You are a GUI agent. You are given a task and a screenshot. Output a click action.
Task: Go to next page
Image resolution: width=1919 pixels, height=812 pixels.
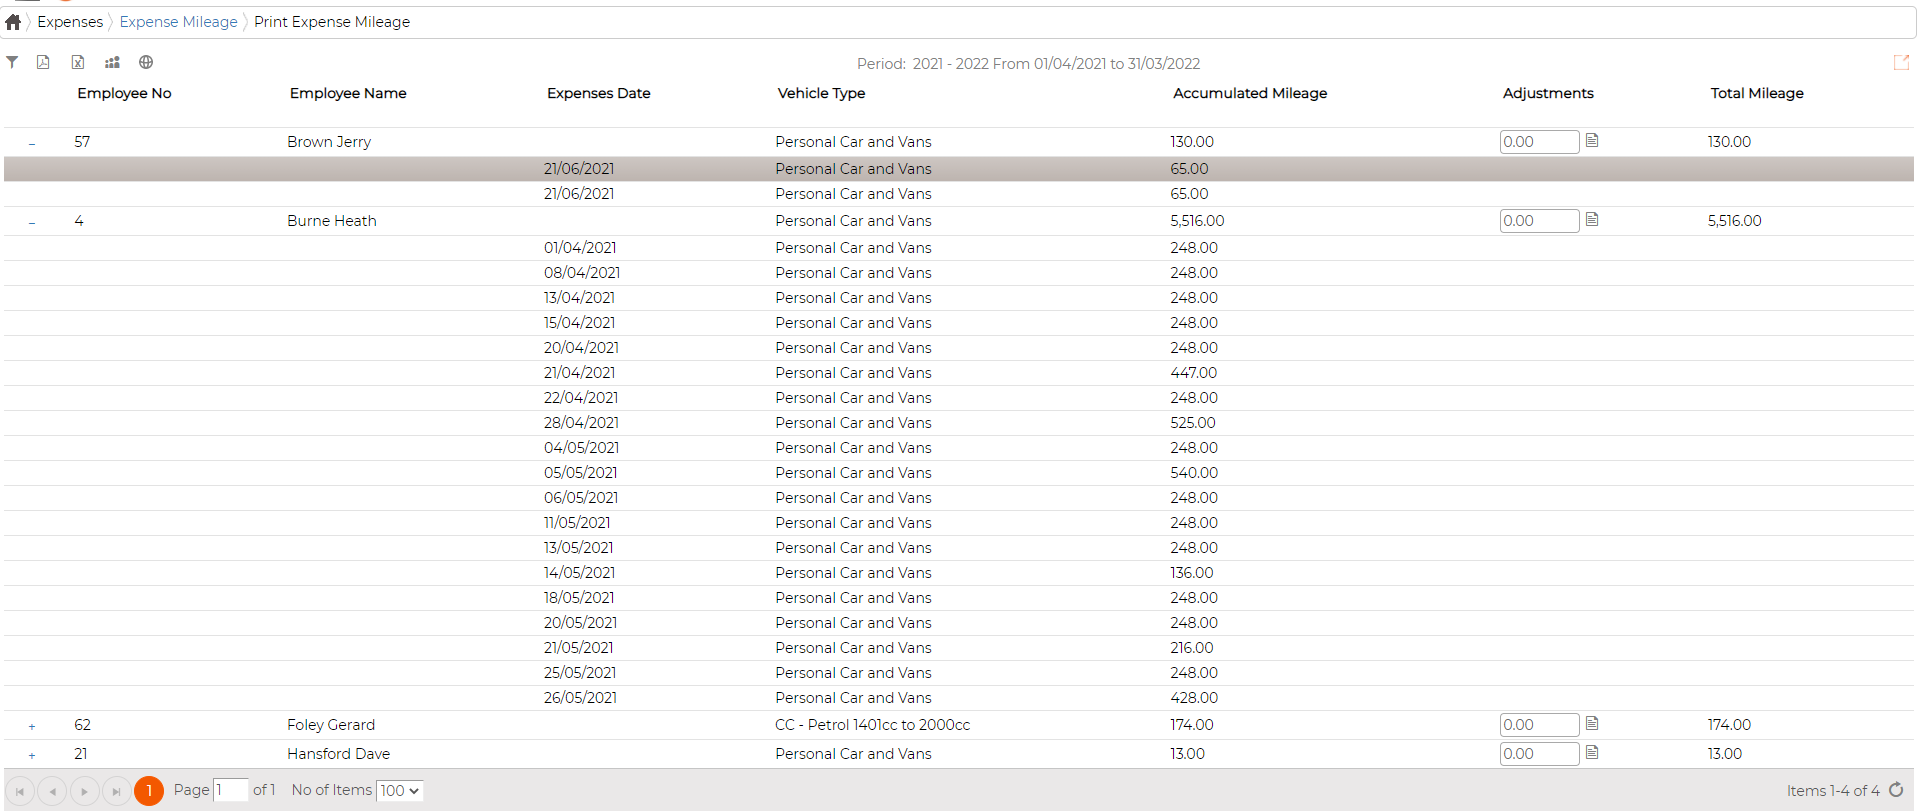85,791
